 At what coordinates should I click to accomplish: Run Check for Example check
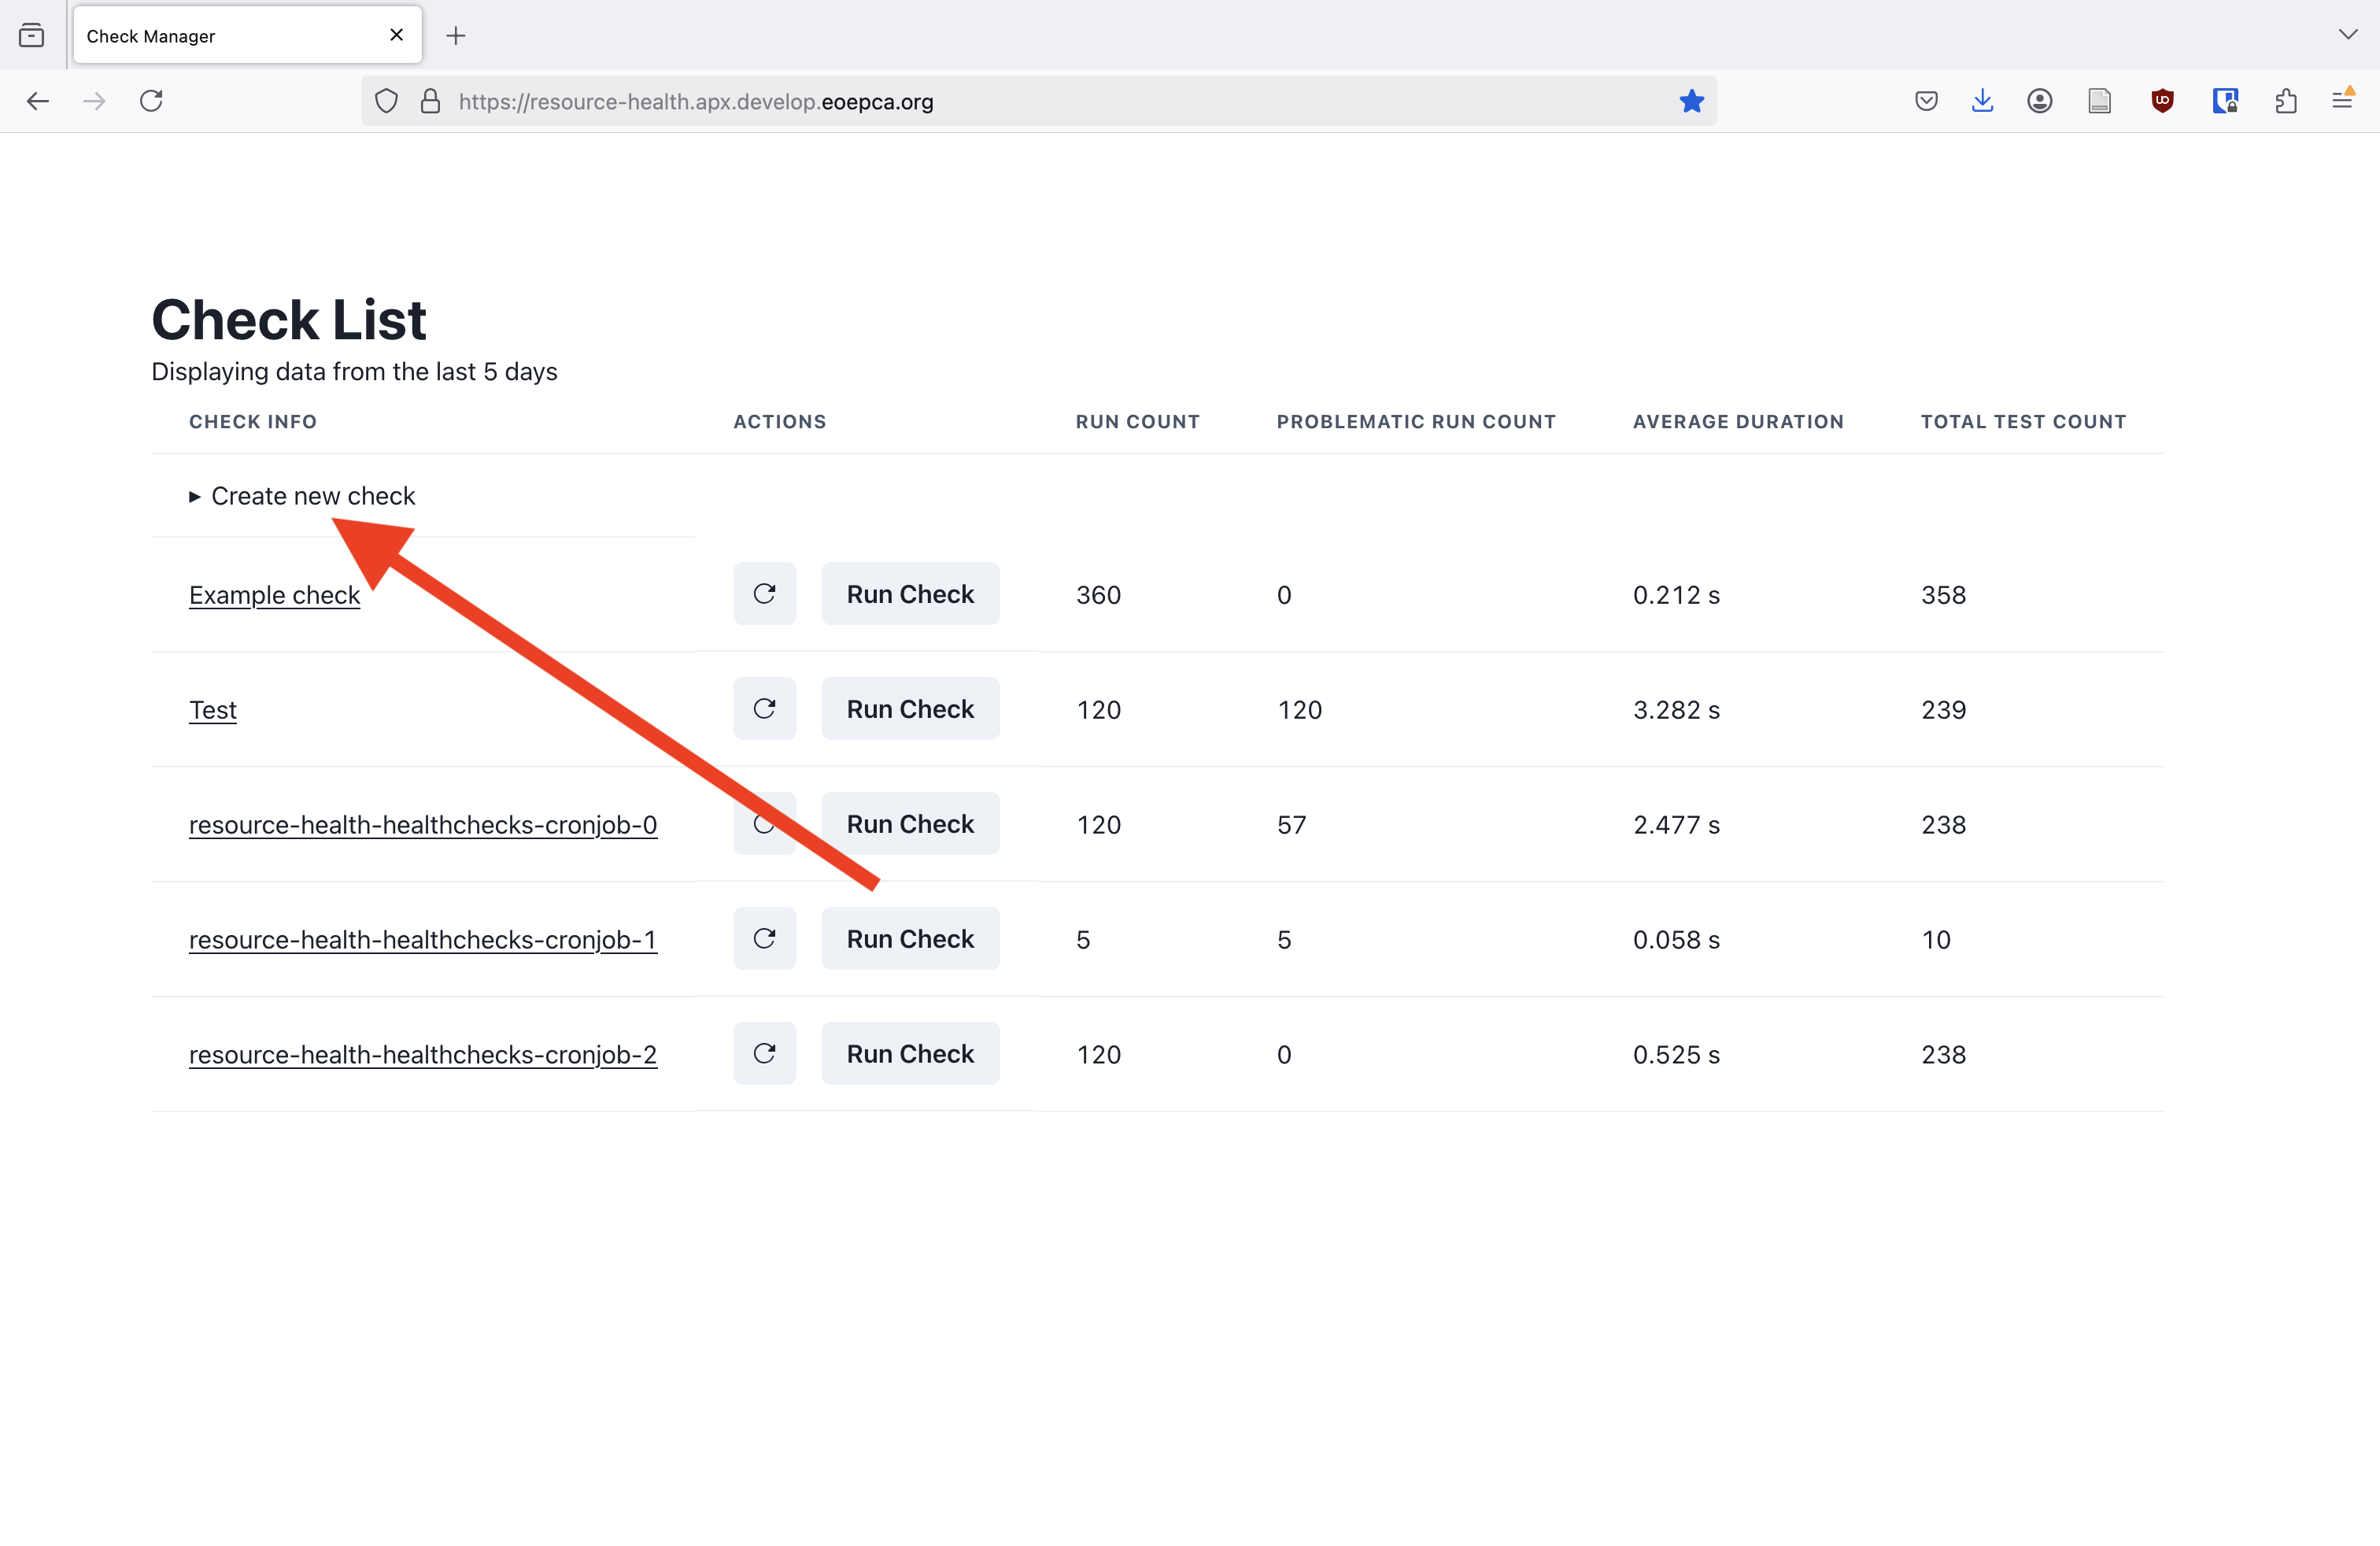(x=910, y=594)
